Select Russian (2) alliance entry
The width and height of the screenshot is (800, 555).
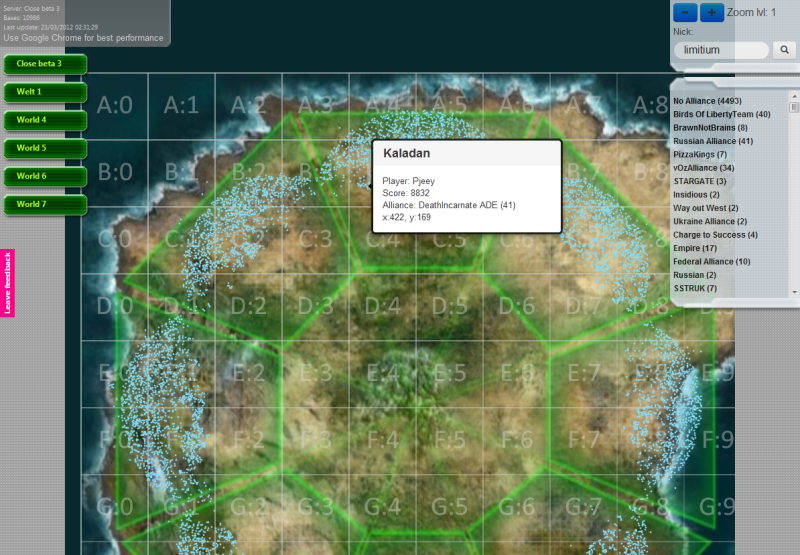[694, 275]
